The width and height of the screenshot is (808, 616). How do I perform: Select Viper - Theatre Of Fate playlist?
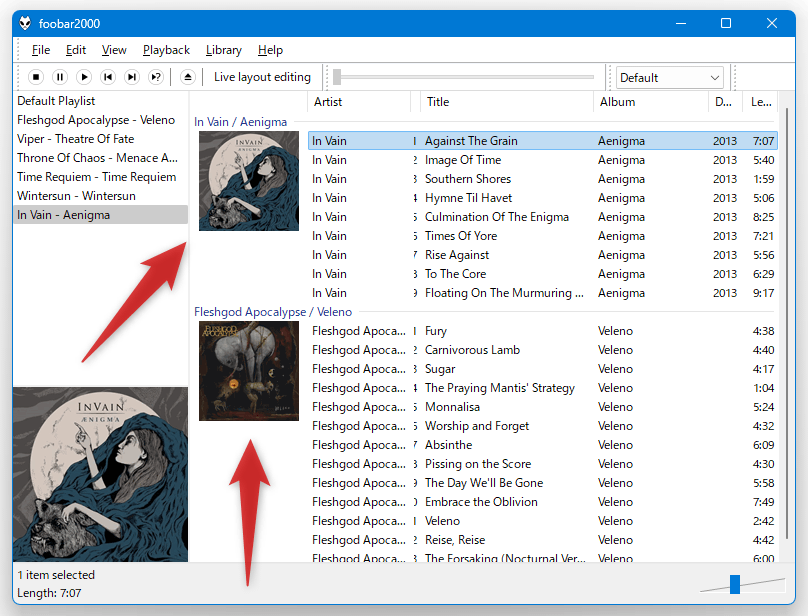tap(100, 139)
